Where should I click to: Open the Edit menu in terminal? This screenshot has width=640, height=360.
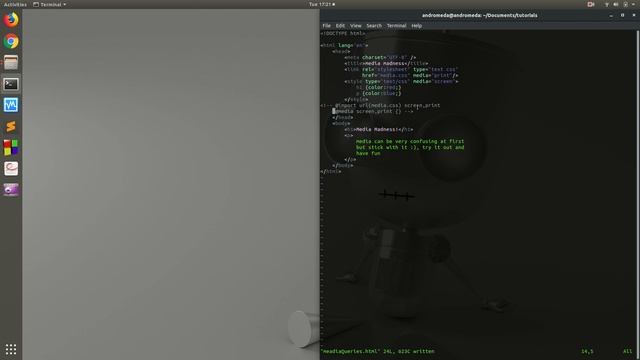pos(340,26)
